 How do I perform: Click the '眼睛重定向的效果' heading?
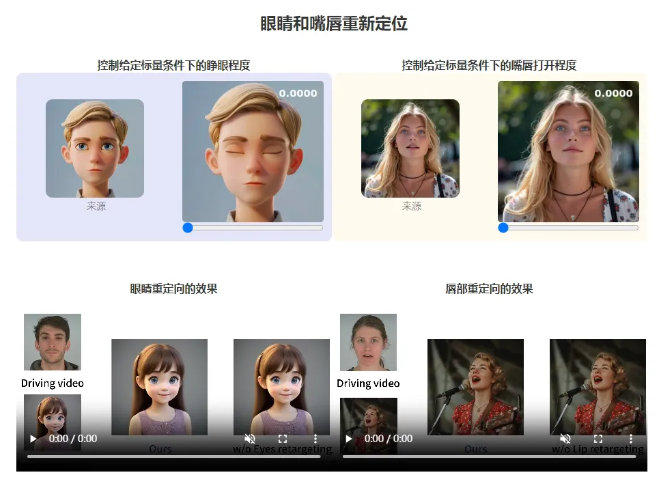(174, 289)
